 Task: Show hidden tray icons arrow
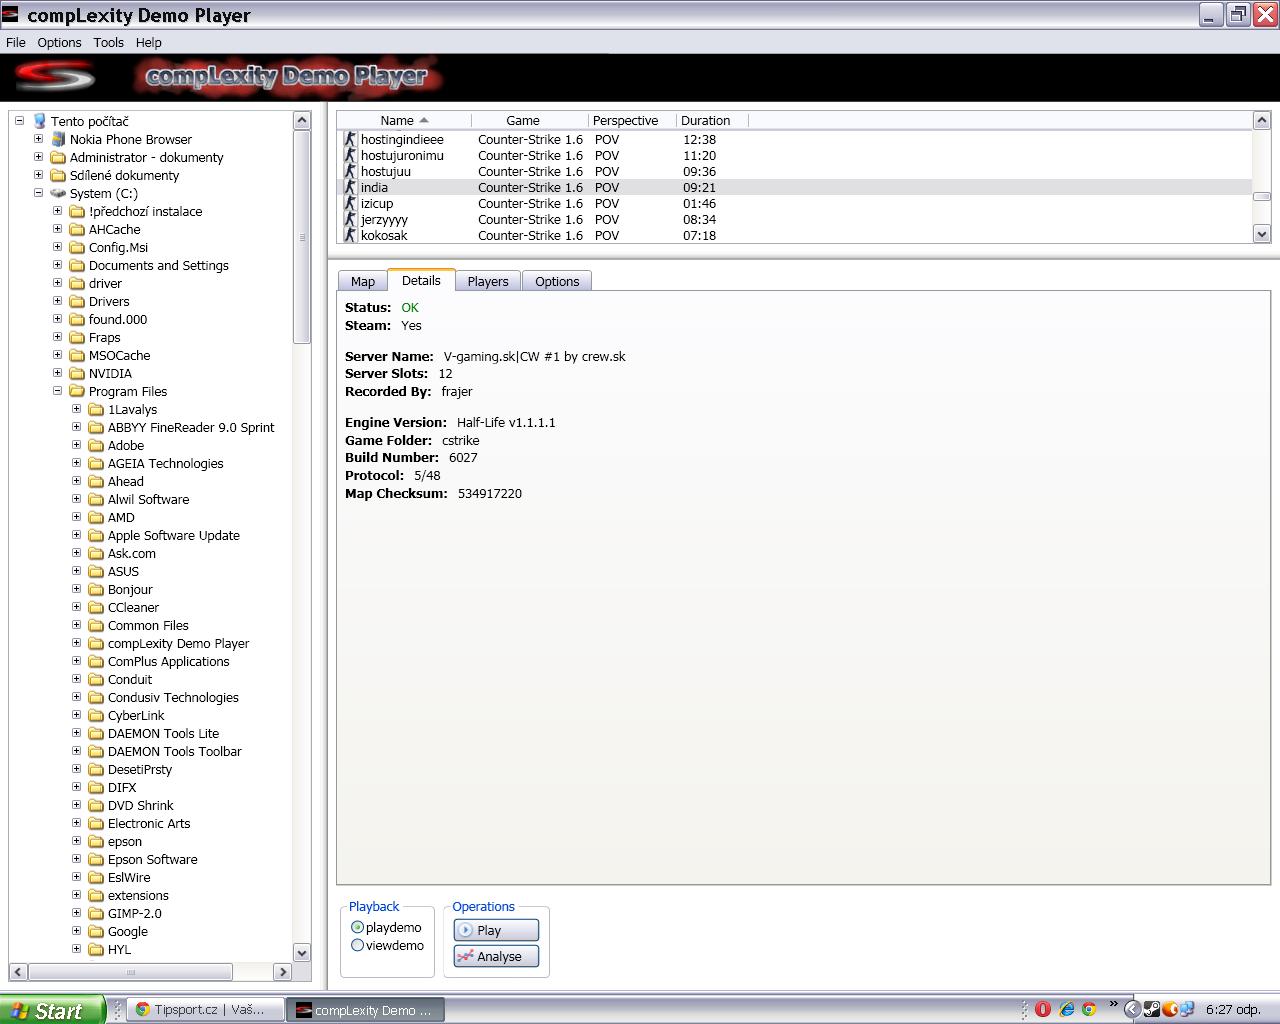1132,1010
